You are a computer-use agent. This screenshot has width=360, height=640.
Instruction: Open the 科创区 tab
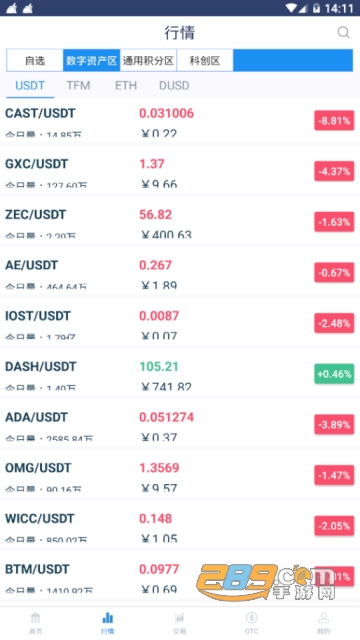[205, 61]
